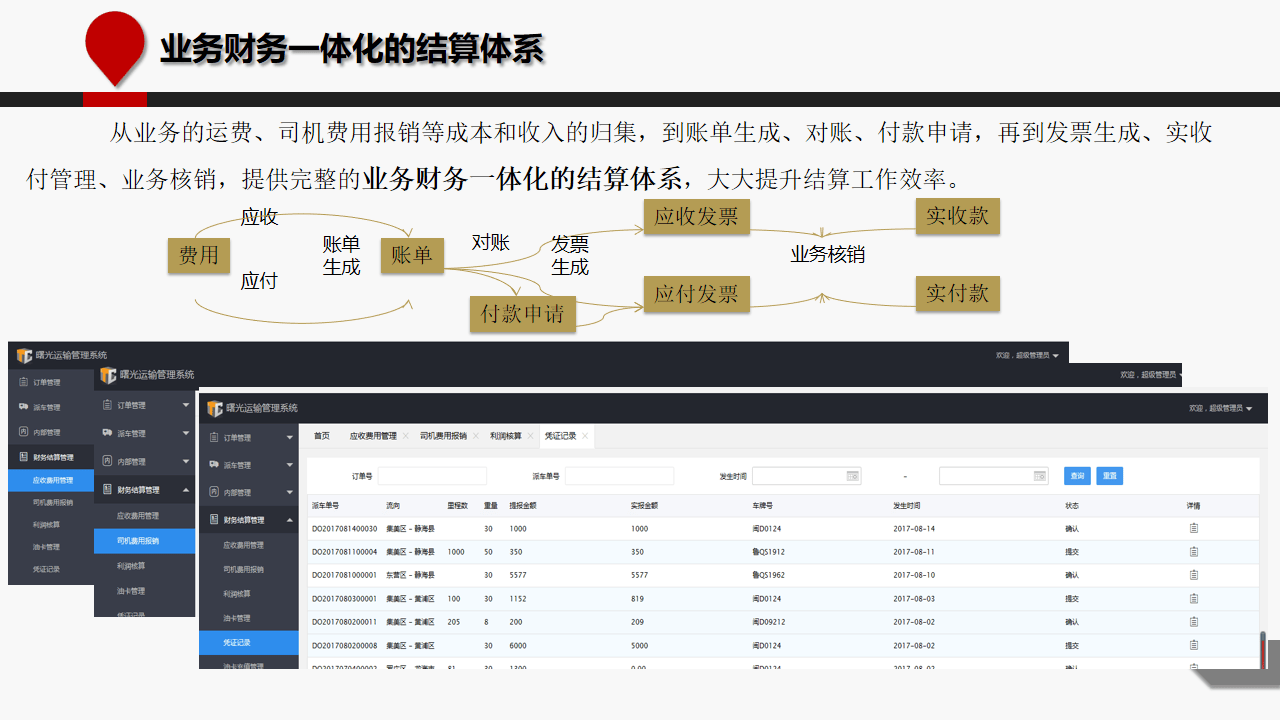Open details icon for row DO2017080200008
Viewport: 1280px width, 720px height.
pos(1194,646)
